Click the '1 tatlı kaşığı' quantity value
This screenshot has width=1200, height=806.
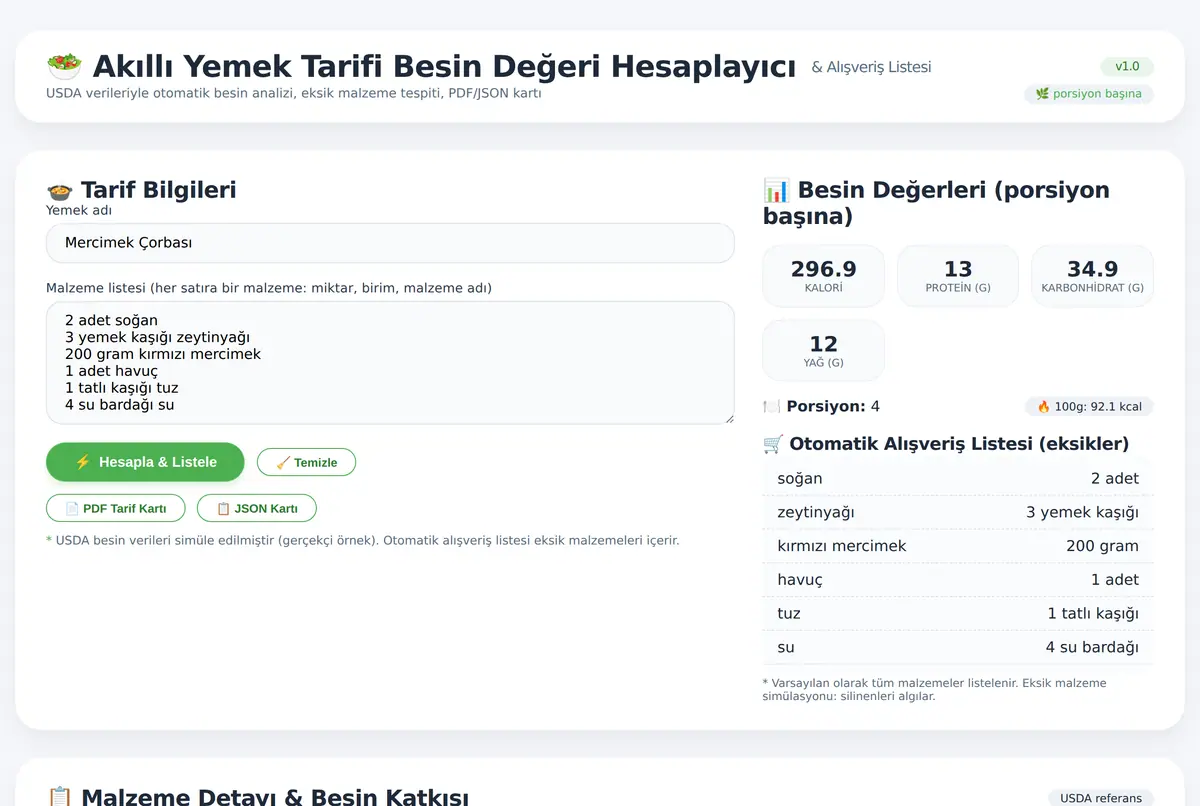(x=1093, y=613)
